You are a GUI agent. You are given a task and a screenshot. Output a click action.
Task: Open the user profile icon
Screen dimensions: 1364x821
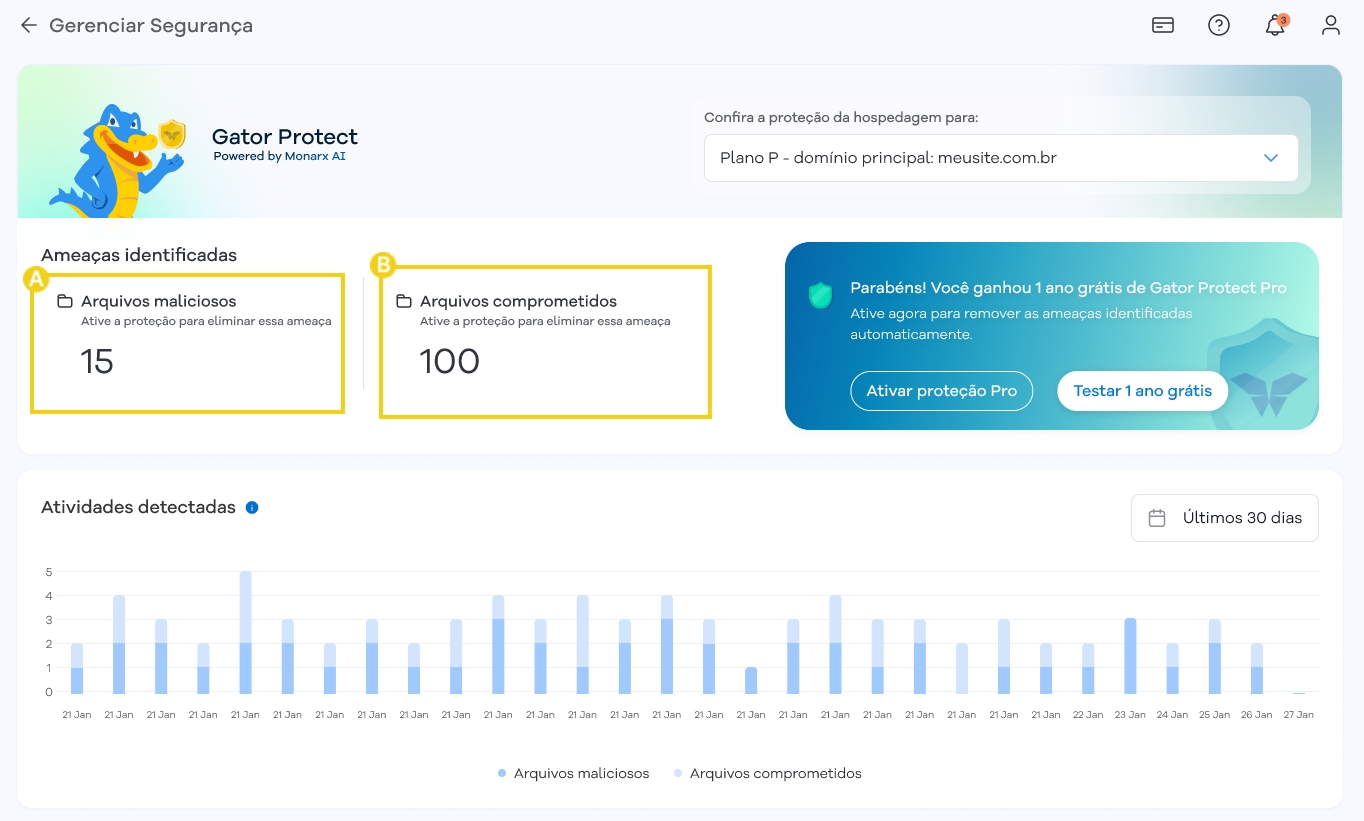(1330, 25)
